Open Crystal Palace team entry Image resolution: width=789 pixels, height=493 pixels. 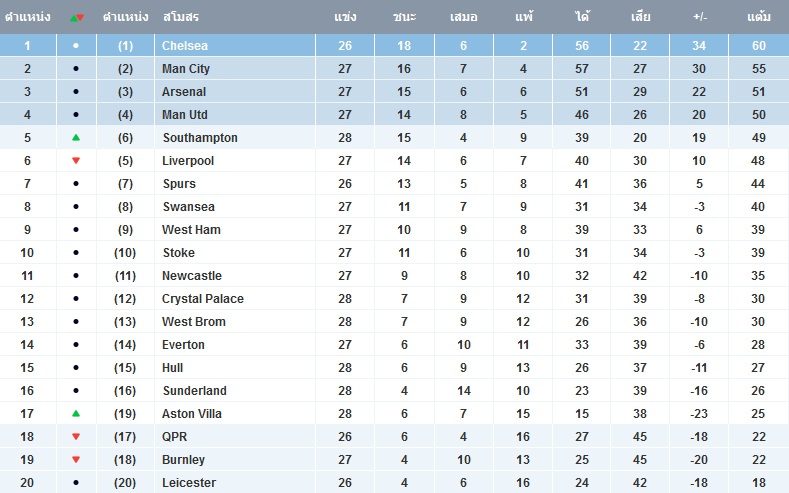pyautogui.click(x=203, y=299)
